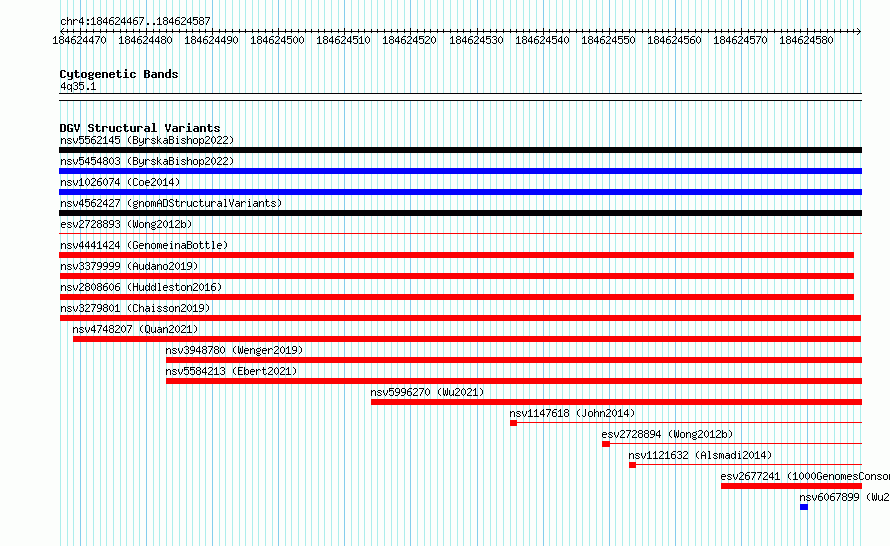Click the red bar under nsv2808606

[456, 297]
